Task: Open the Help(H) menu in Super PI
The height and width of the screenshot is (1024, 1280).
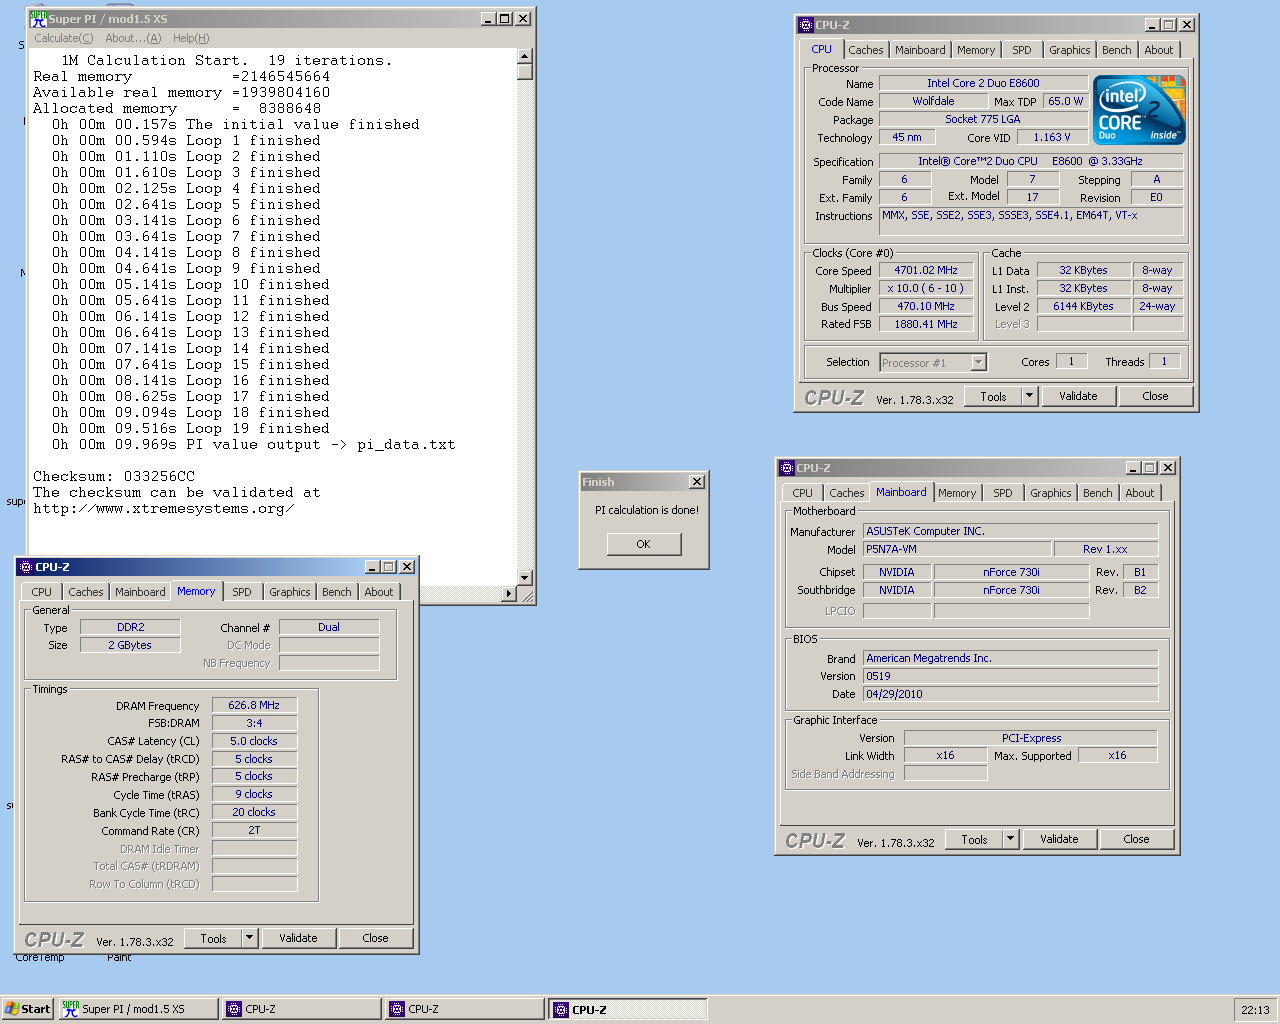Action: coord(191,38)
